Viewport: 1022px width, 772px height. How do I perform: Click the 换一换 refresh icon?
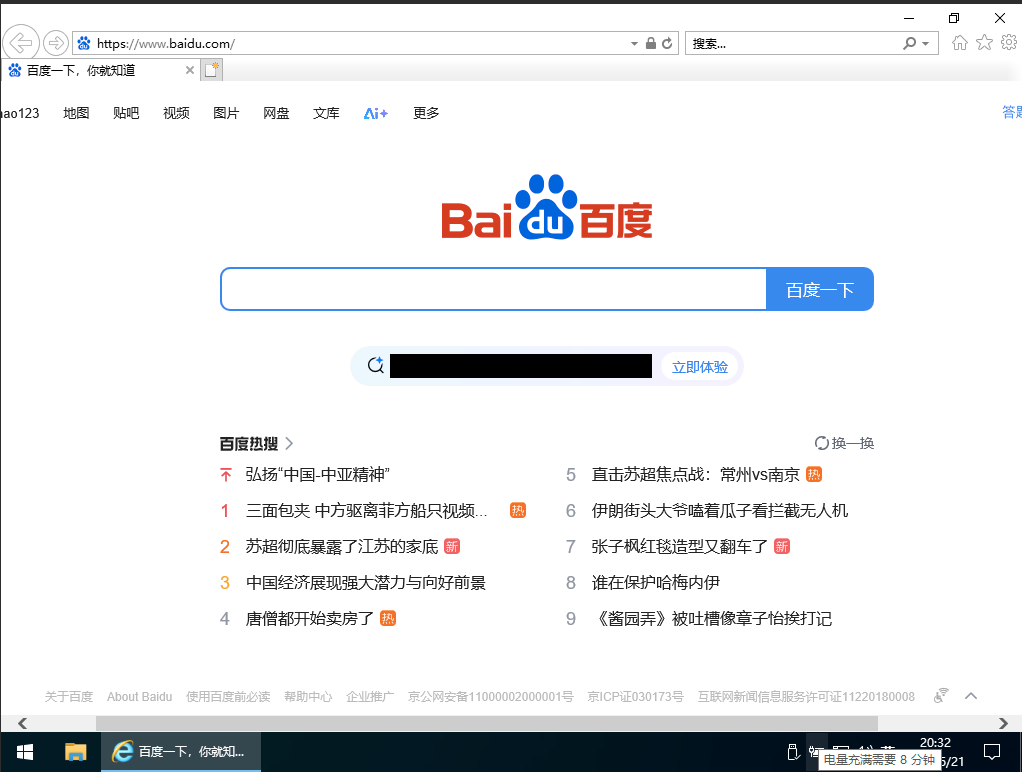(821, 443)
